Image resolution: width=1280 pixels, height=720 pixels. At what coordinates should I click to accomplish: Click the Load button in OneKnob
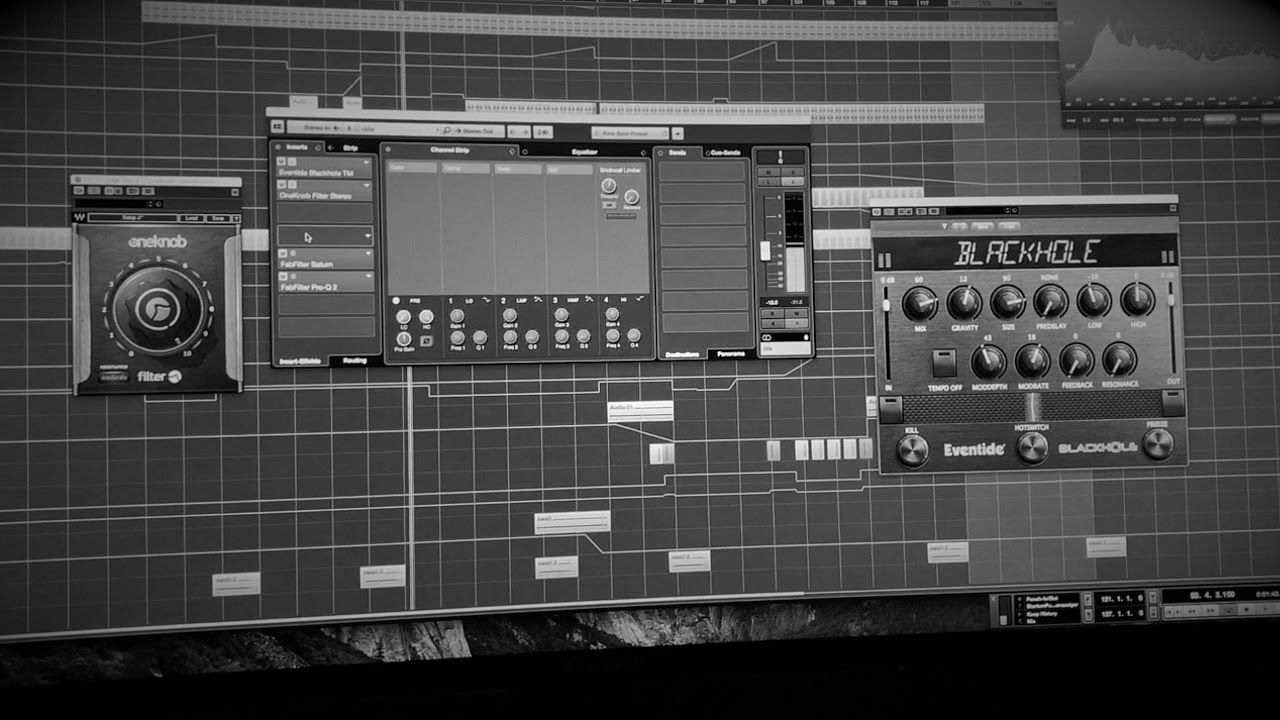click(x=191, y=218)
